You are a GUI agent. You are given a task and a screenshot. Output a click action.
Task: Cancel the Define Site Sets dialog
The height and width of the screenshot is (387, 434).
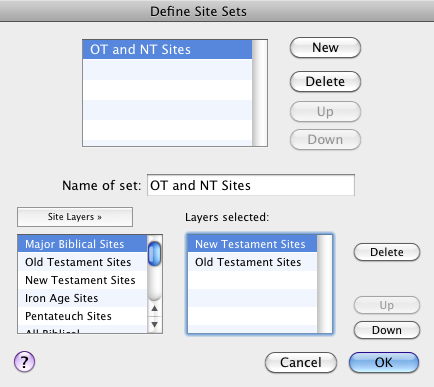click(301, 362)
